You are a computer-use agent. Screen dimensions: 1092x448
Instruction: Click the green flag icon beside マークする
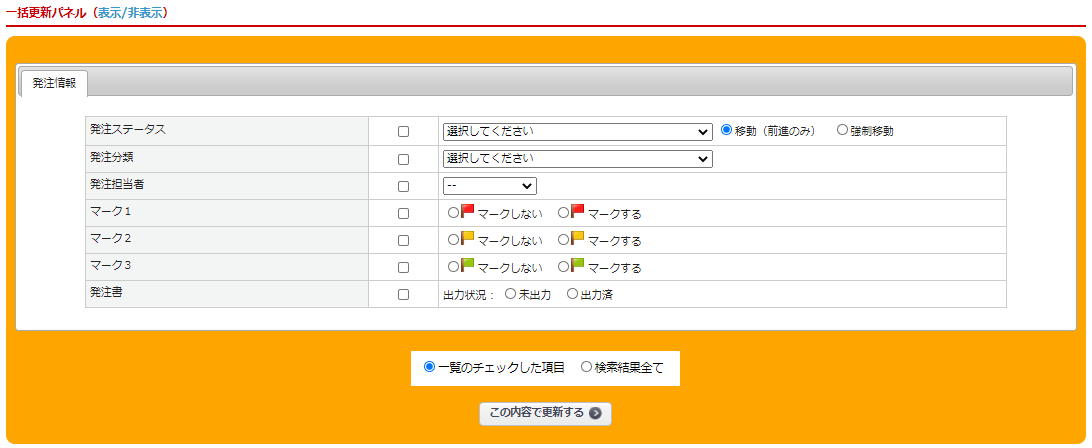click(577, 265)
